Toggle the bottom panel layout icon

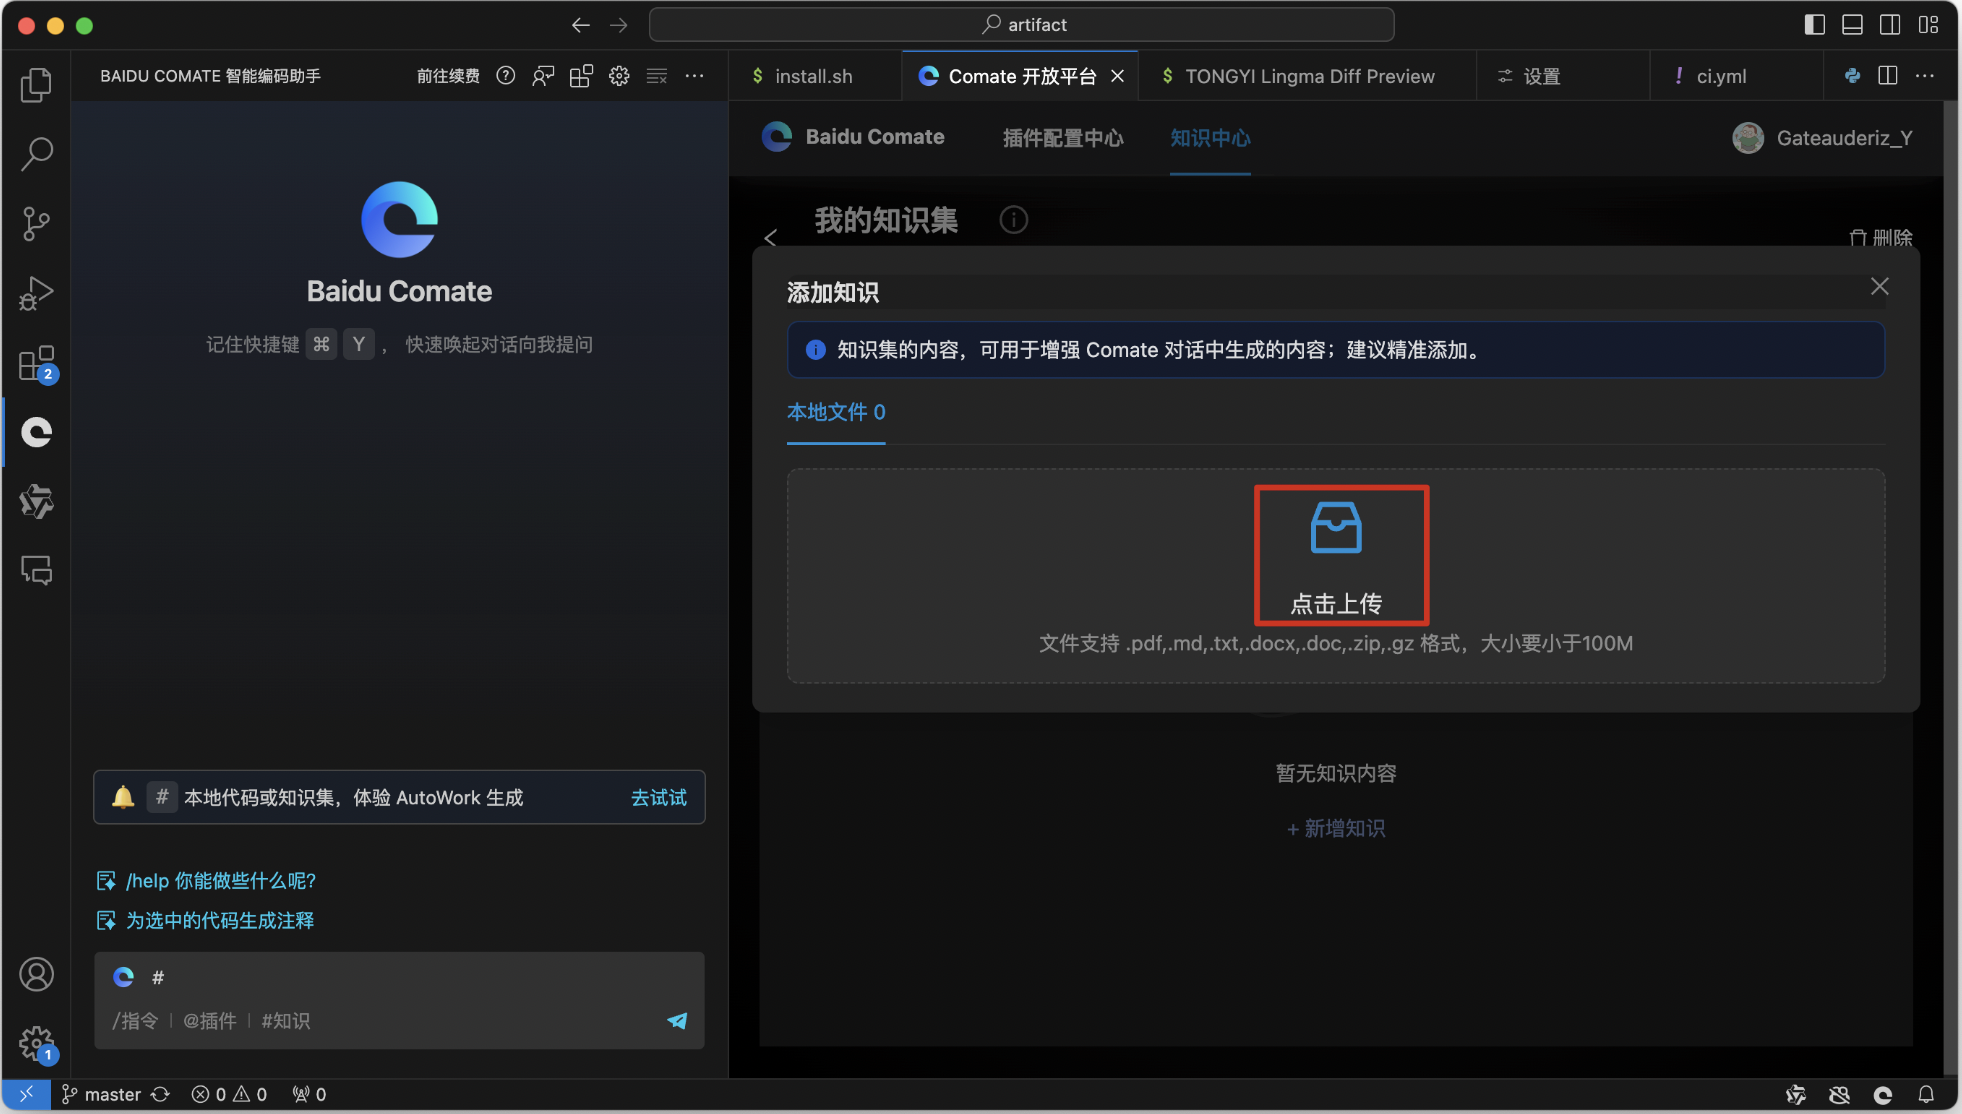pos(1852,25)
